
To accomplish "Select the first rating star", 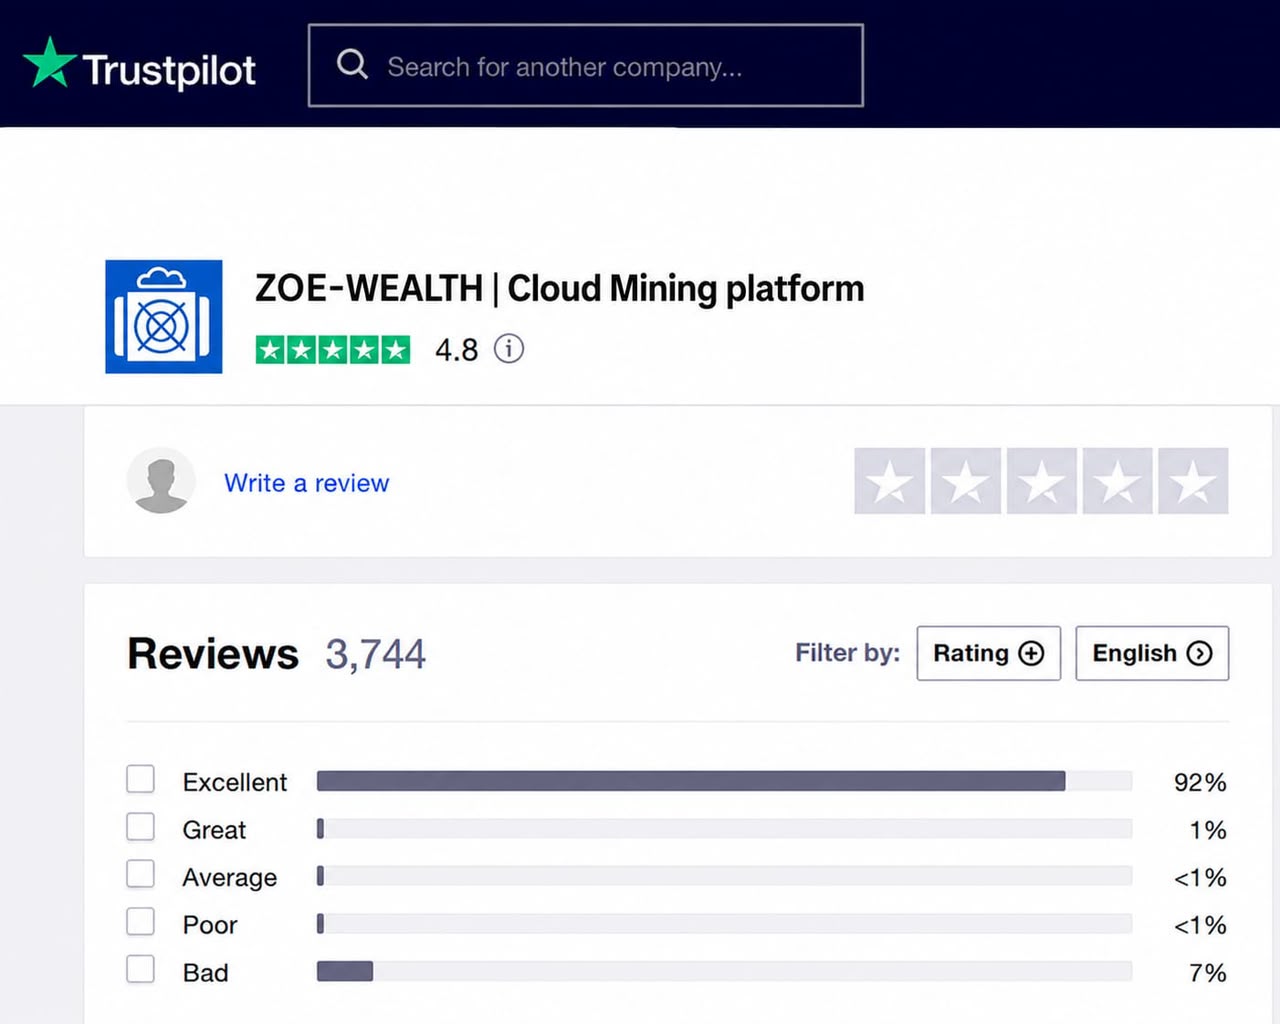I will 890,481.
